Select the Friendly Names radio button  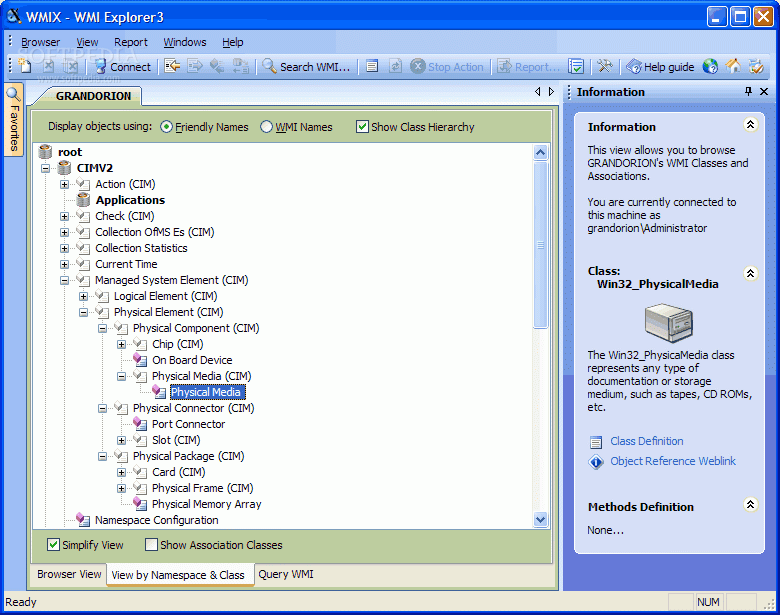click(167, 127)
